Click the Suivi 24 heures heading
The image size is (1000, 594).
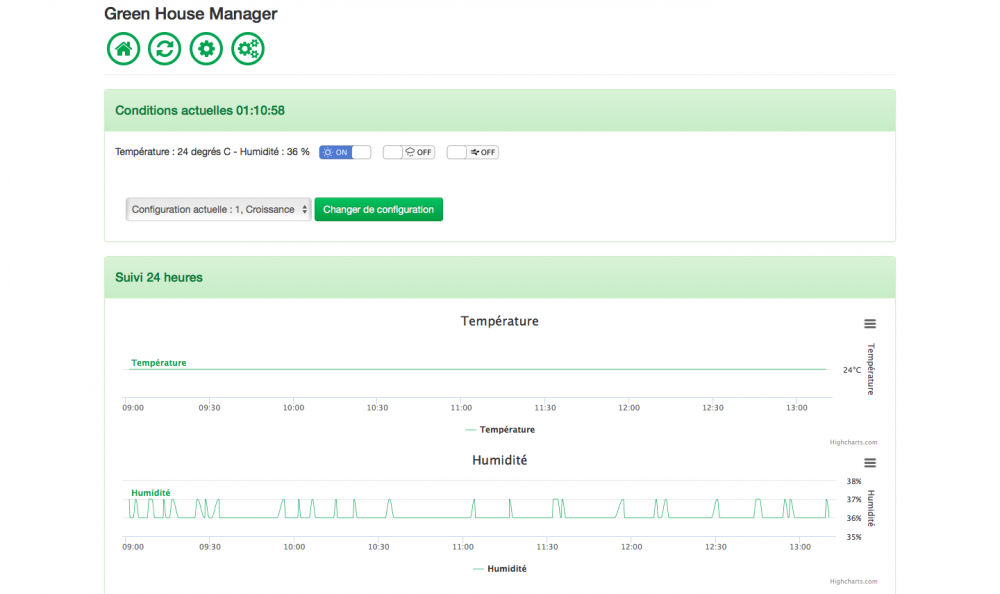pos(159,278)
